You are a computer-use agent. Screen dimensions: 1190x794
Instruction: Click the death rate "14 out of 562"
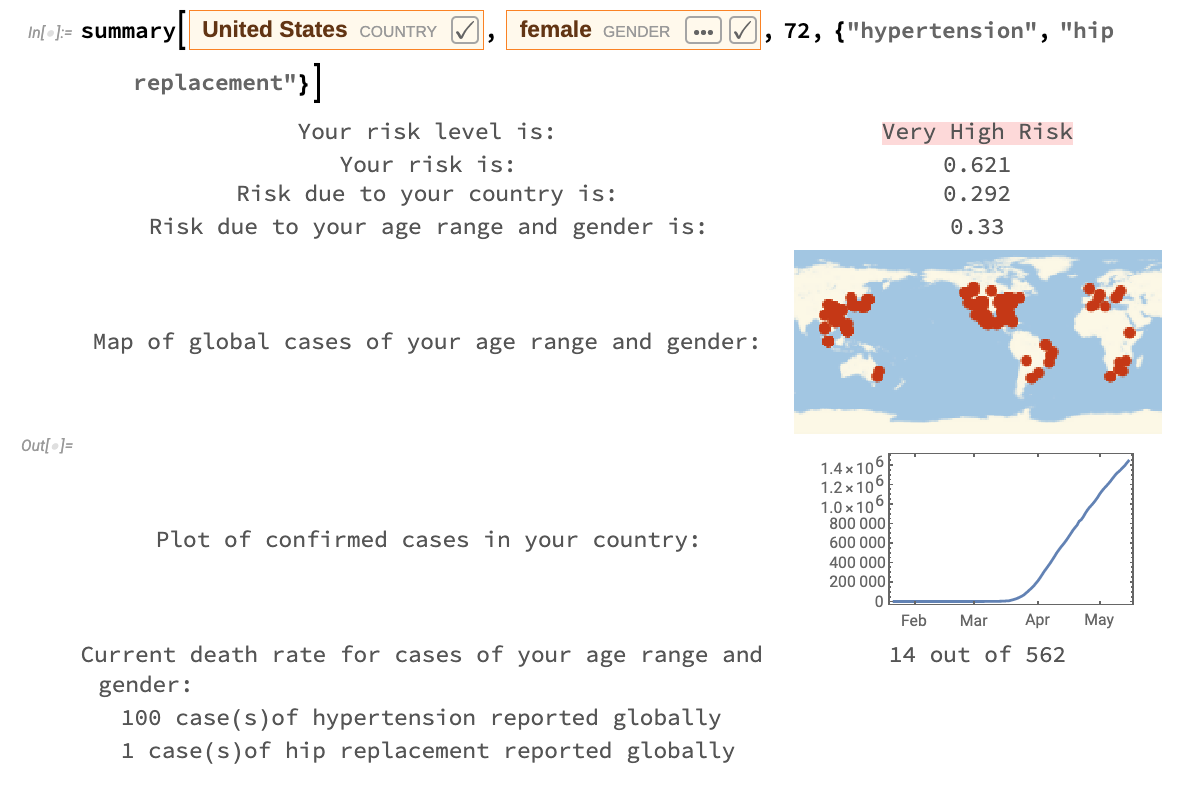(976, 655)
